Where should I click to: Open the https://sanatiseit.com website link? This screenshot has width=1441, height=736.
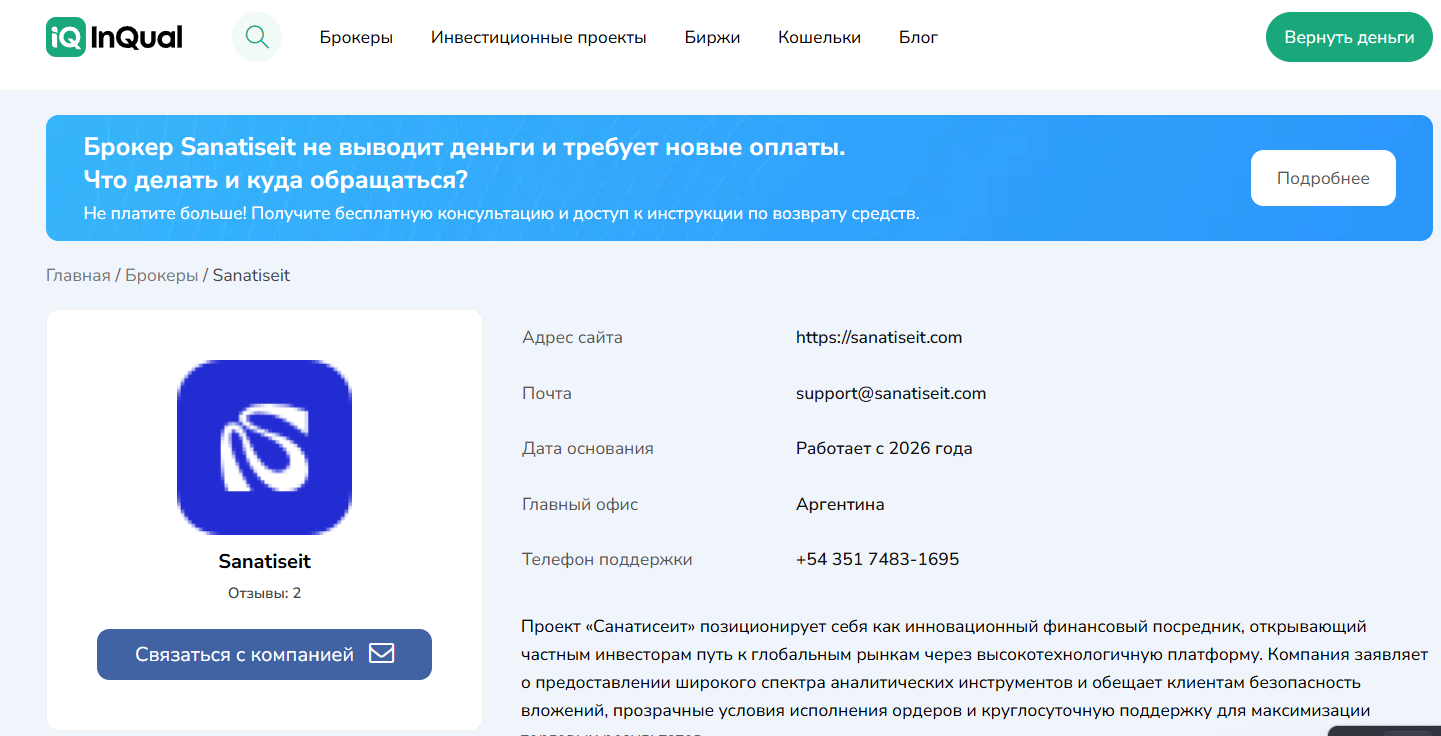click(879, 337)
